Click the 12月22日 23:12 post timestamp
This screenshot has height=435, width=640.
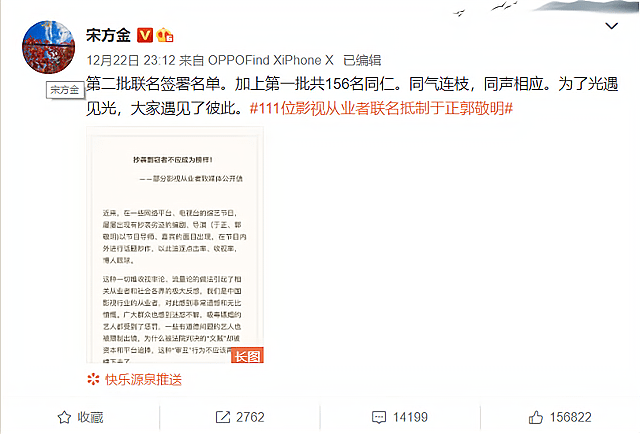[x=131, y=60]
